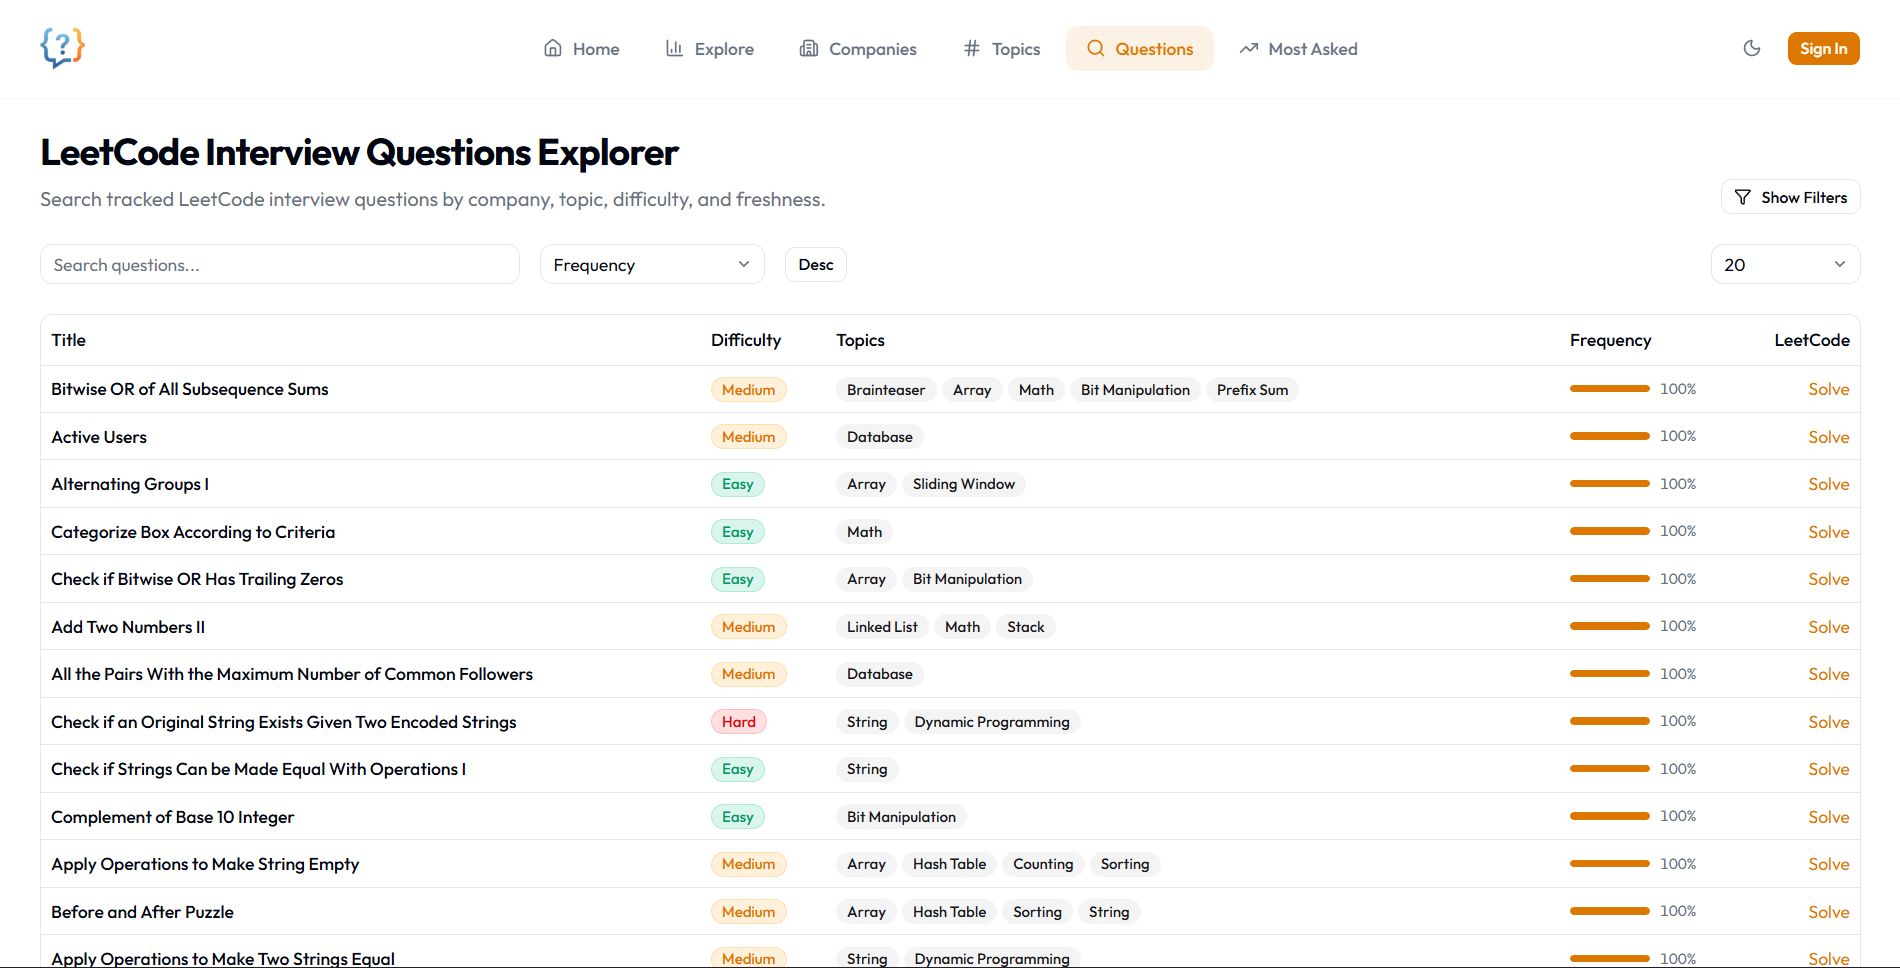Open question Complement of Base 10 Integer
This screenshot has height=968, width=1900.
(x=173, y=817)
